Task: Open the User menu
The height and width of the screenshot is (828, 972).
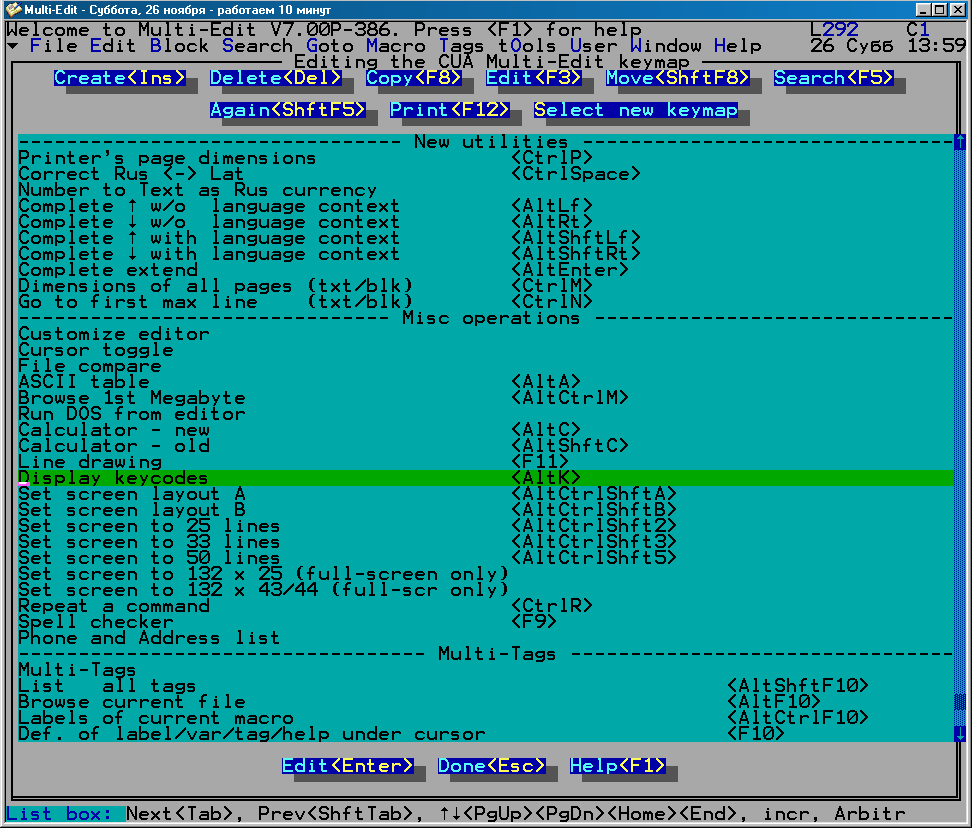Action: [593, 46]
